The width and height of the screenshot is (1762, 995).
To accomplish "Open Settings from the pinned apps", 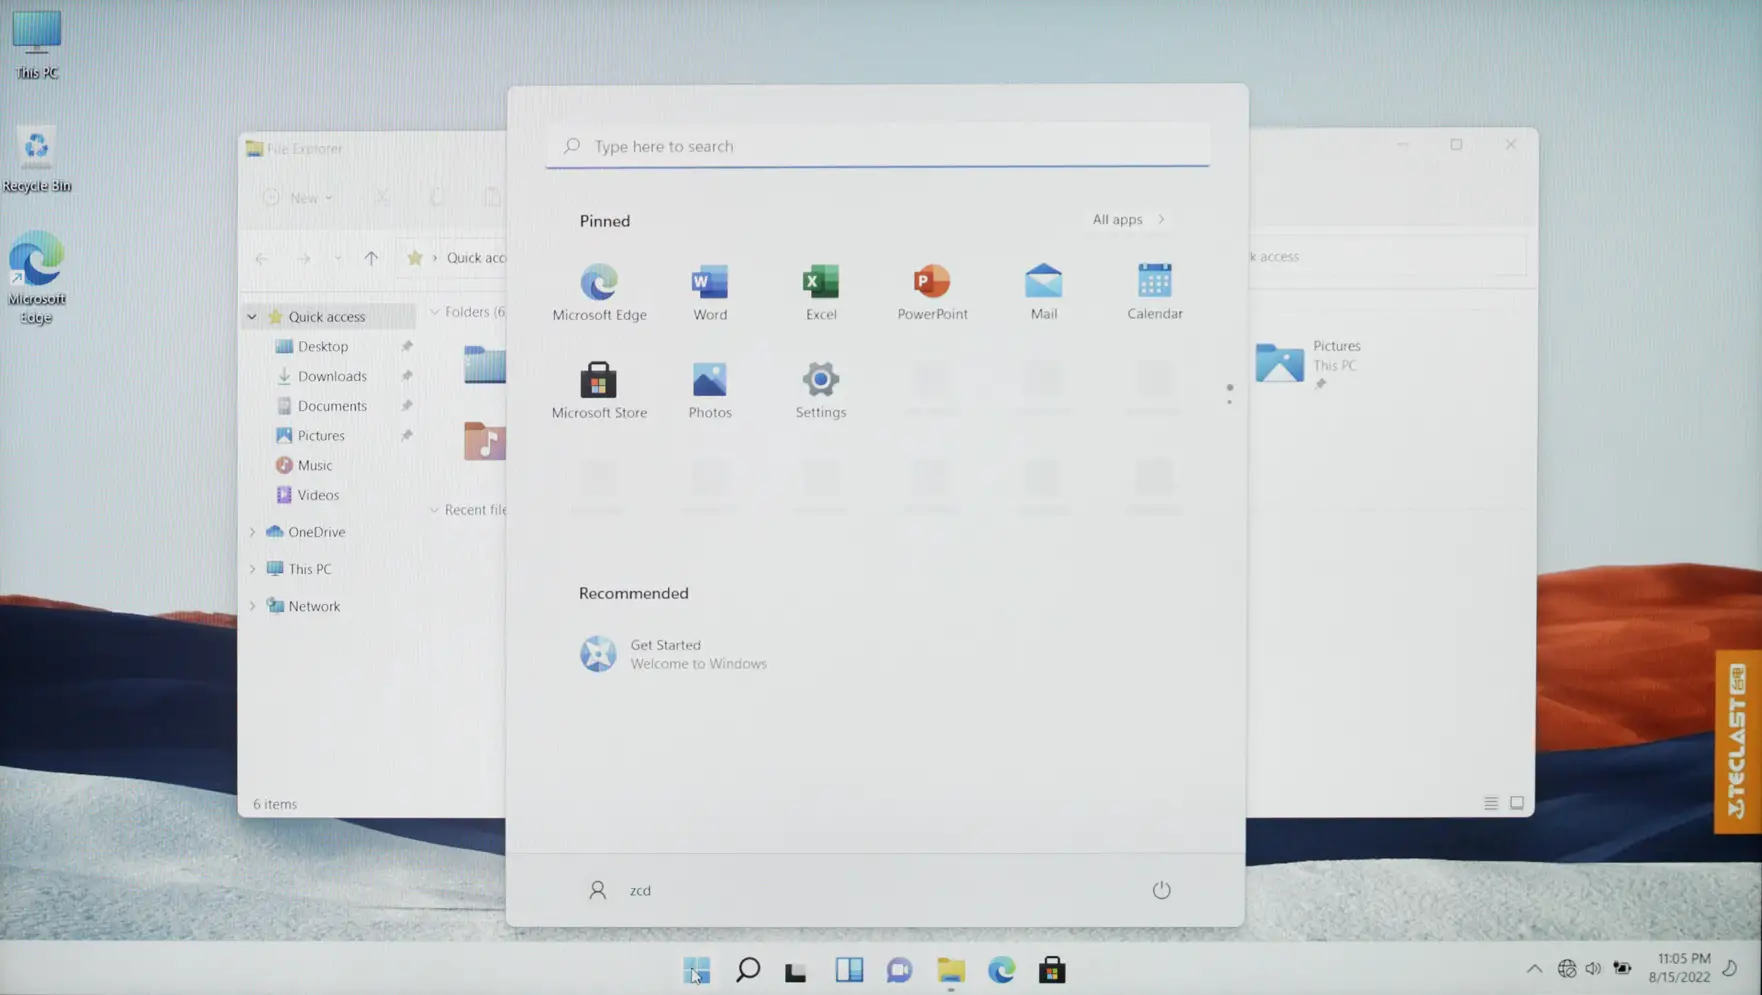I will 820,390.
